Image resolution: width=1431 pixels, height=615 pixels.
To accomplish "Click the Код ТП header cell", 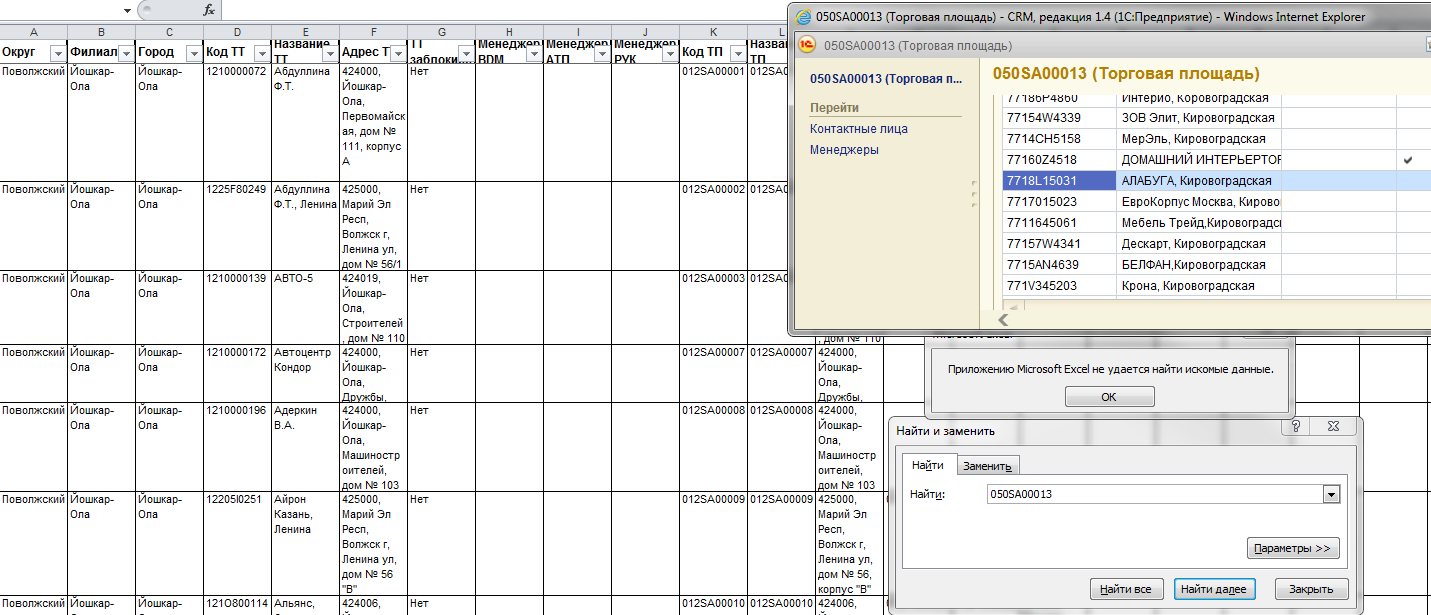I will coord(713,51).
